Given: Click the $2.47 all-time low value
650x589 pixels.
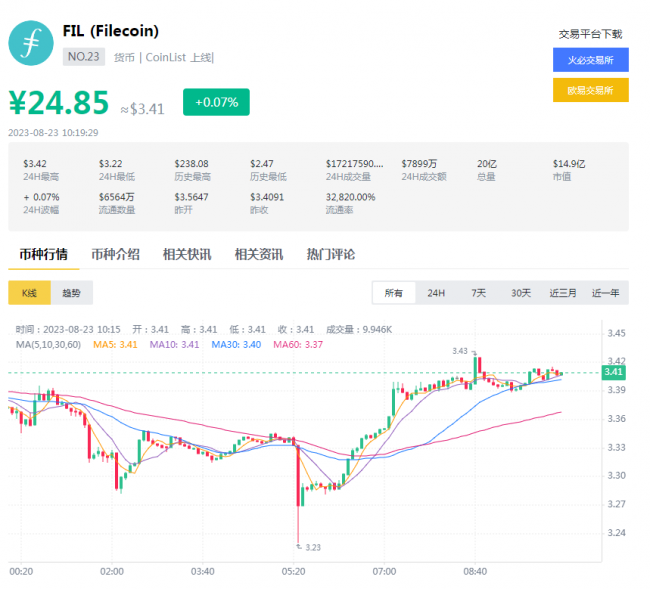Looking at the screenshot, I should (262, 164).
